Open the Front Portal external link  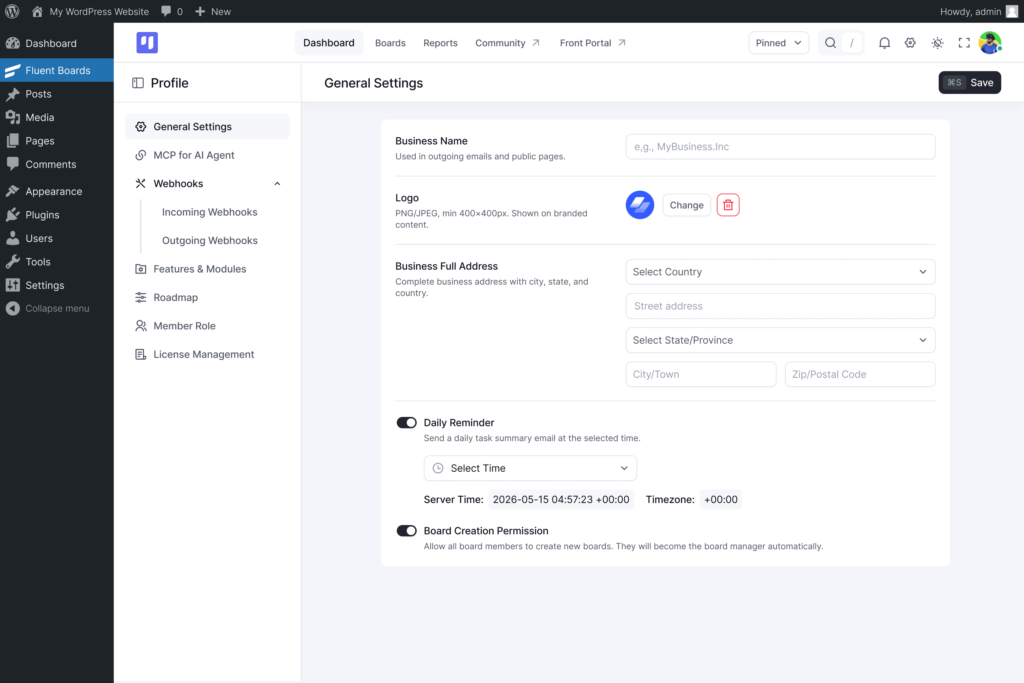592,42
